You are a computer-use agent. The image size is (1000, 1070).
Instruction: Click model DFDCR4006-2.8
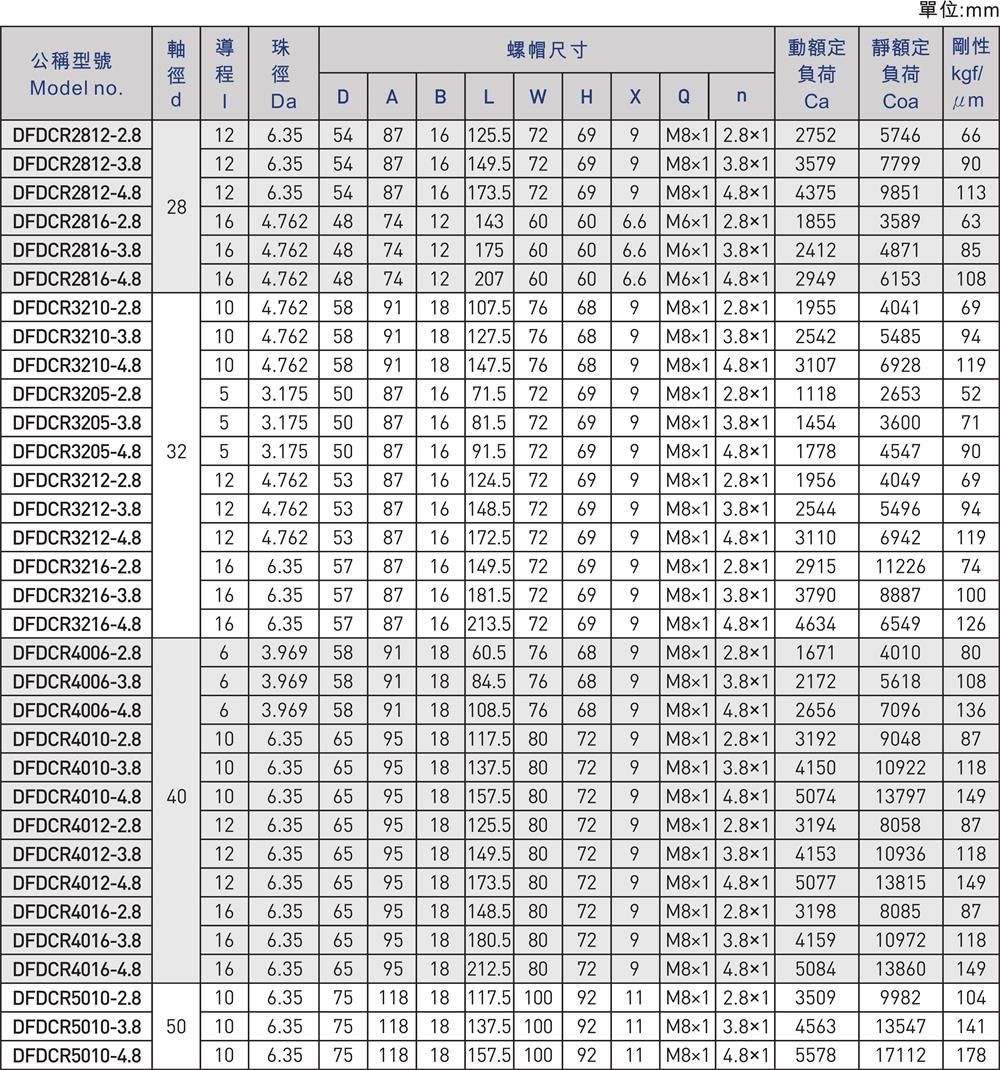coord(77,653)
